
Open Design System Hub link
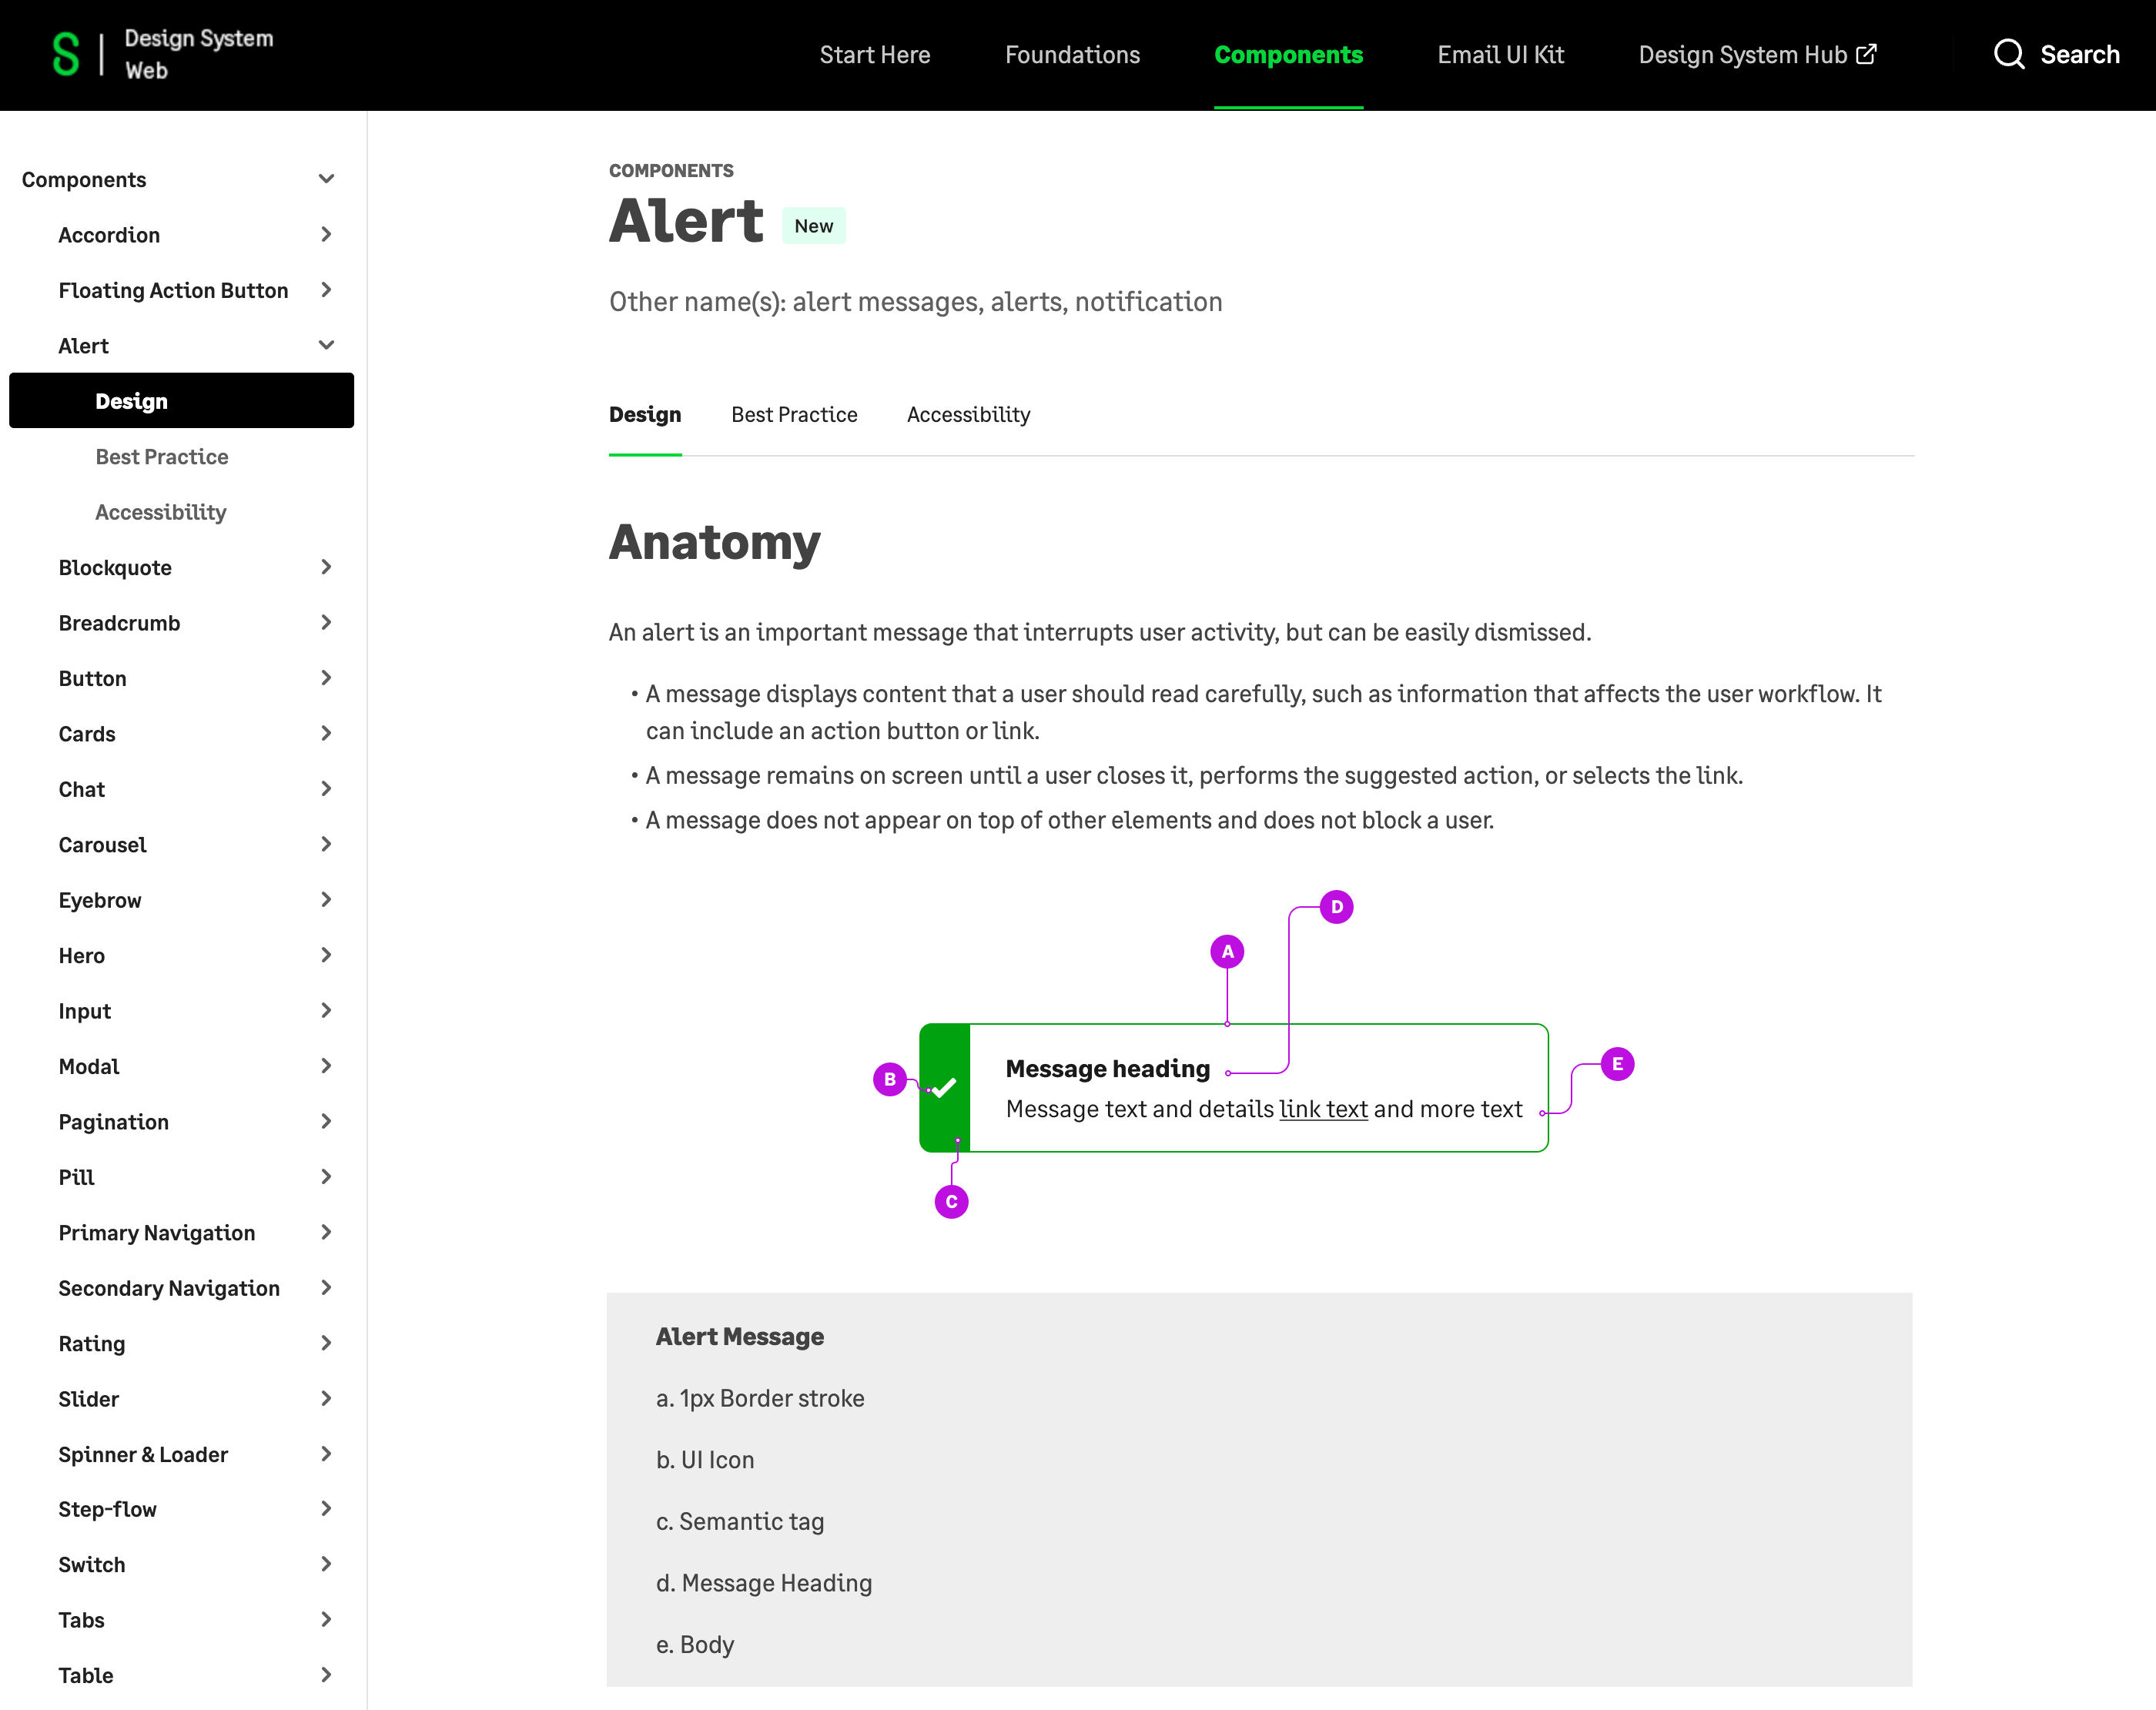[1757, 55]
